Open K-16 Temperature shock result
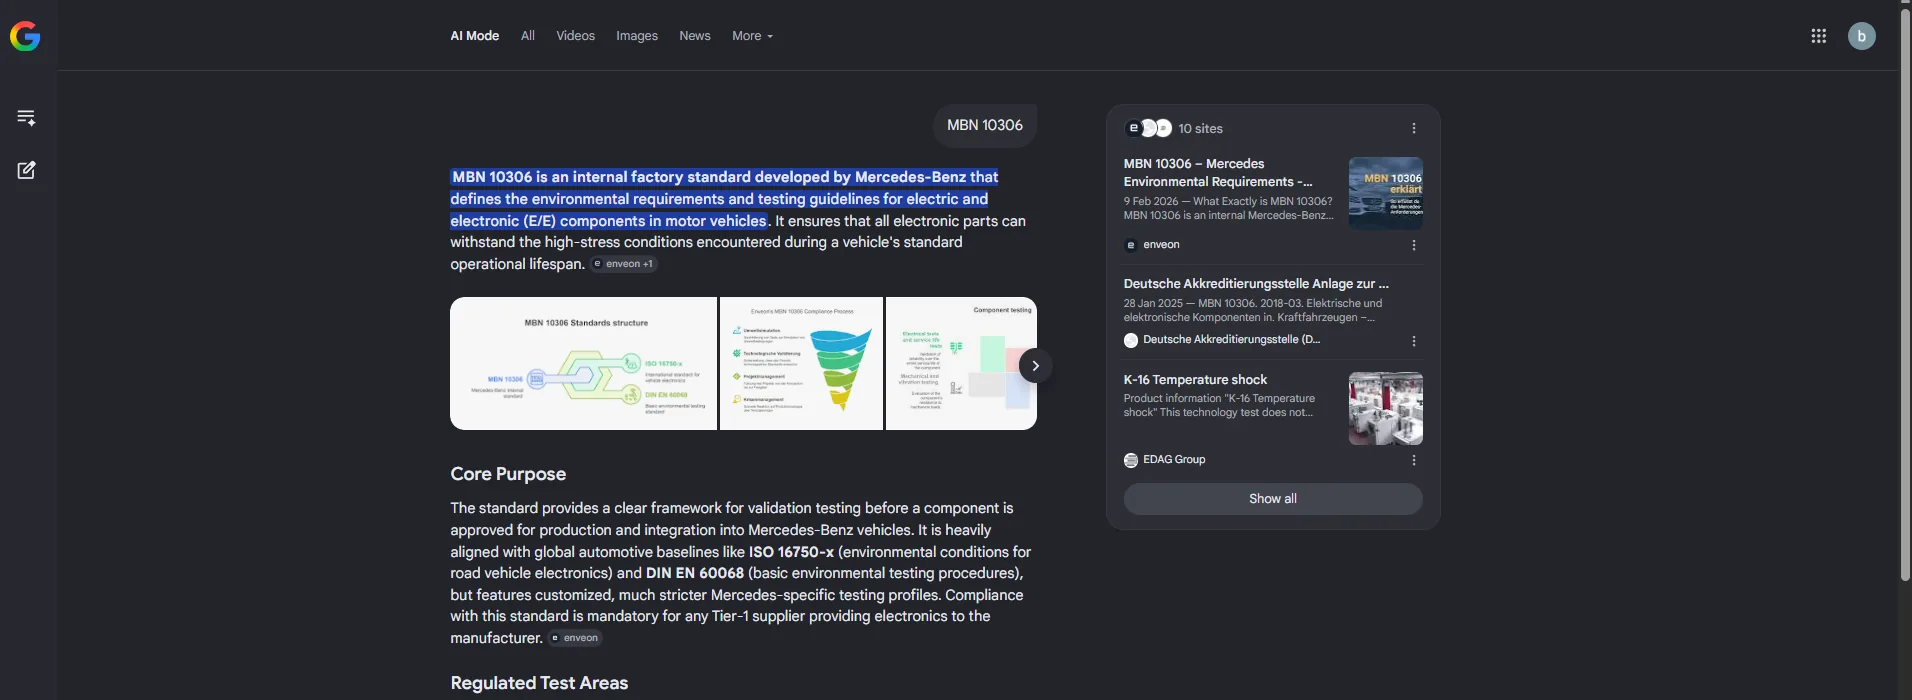The width and height of the screenshot is (1912, 700). pos(1195,380)
